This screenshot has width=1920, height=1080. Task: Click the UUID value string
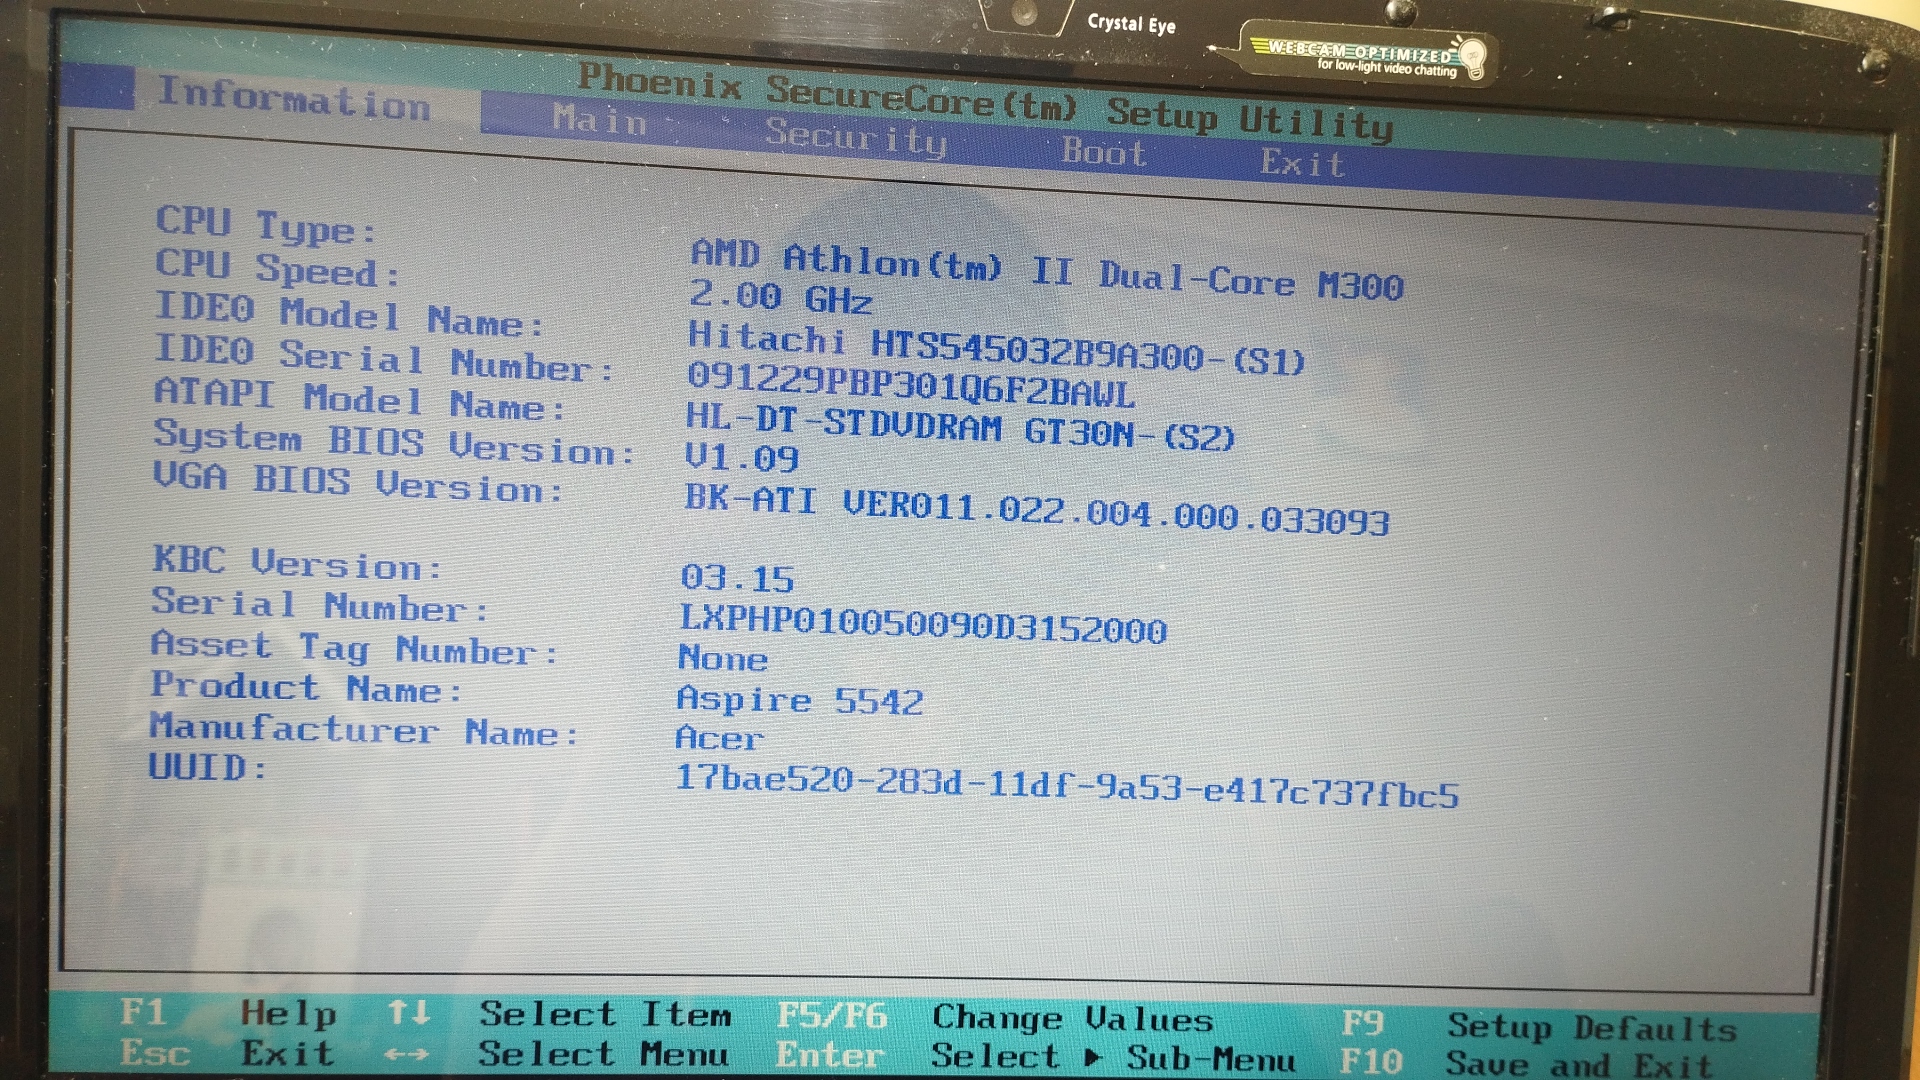[1066, 786]
